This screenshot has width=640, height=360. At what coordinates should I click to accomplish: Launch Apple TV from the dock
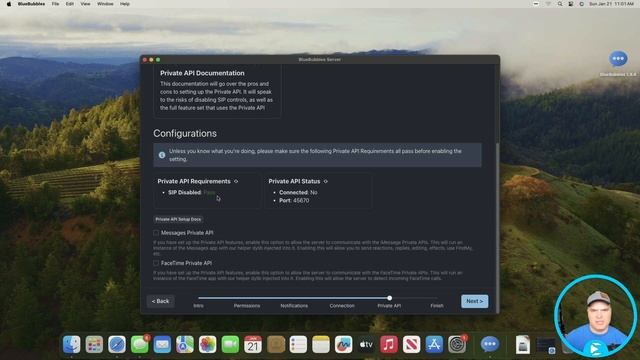point(366,344)
